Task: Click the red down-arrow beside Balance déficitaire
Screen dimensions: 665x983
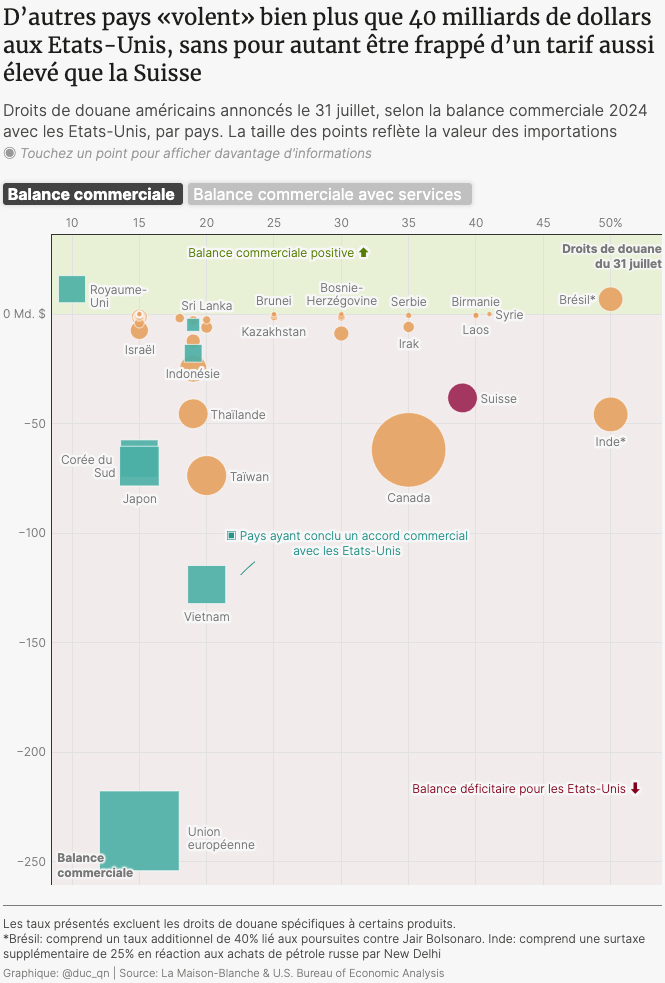Action: click(x=635, y=789)
